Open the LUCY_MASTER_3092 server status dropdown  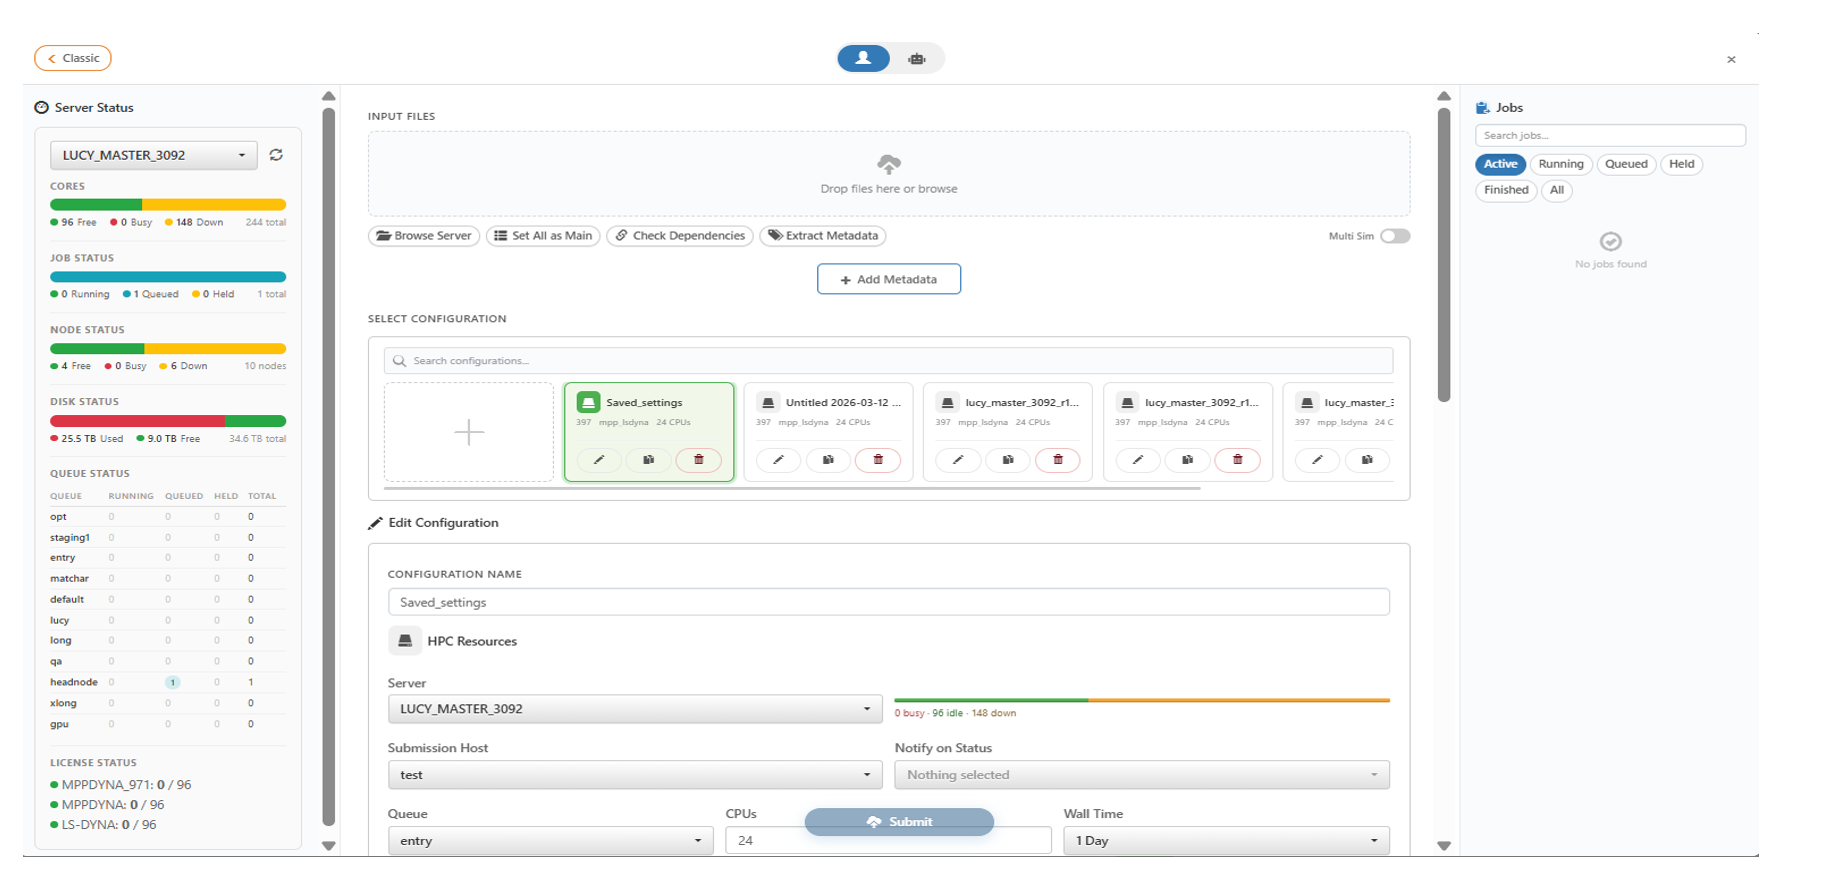click(153, 155)
